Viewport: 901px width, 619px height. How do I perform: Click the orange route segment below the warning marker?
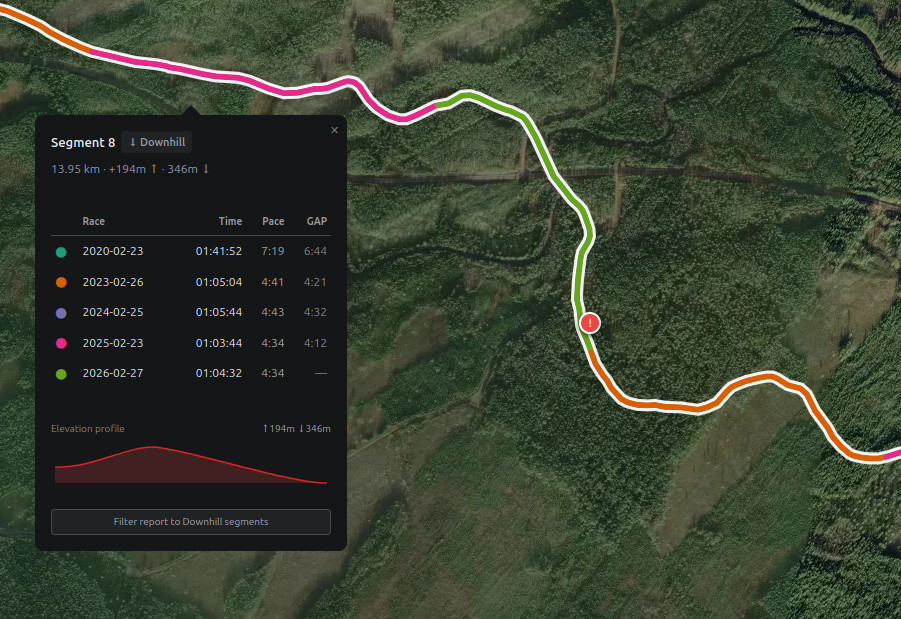click(660, 405)
